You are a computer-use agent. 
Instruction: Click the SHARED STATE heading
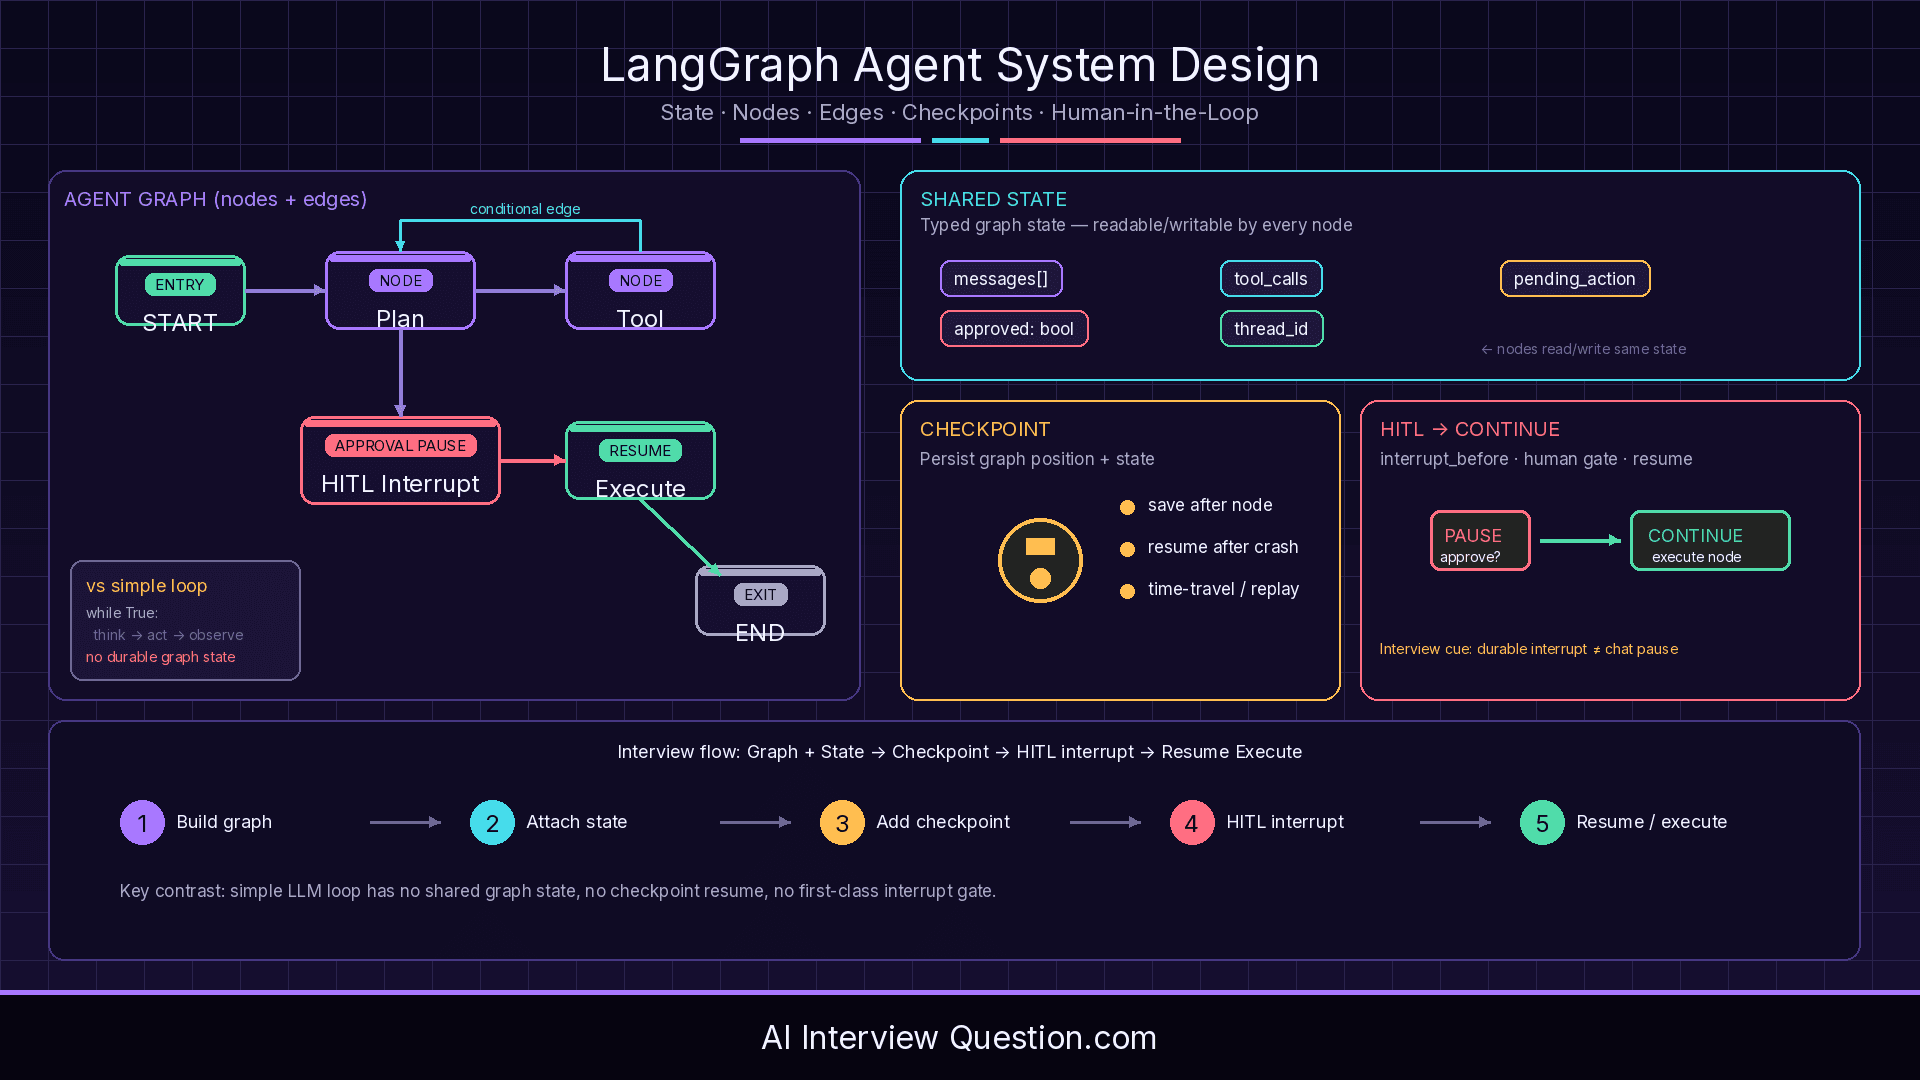tap(994, 200)
